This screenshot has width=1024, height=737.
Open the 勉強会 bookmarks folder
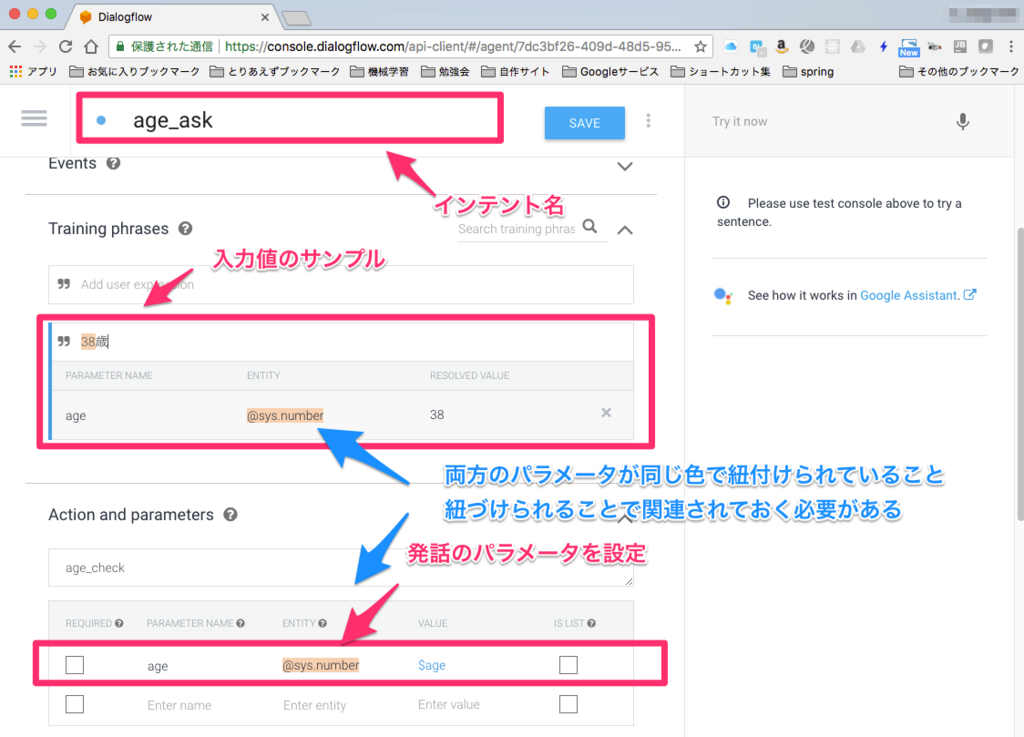(445, 71)
